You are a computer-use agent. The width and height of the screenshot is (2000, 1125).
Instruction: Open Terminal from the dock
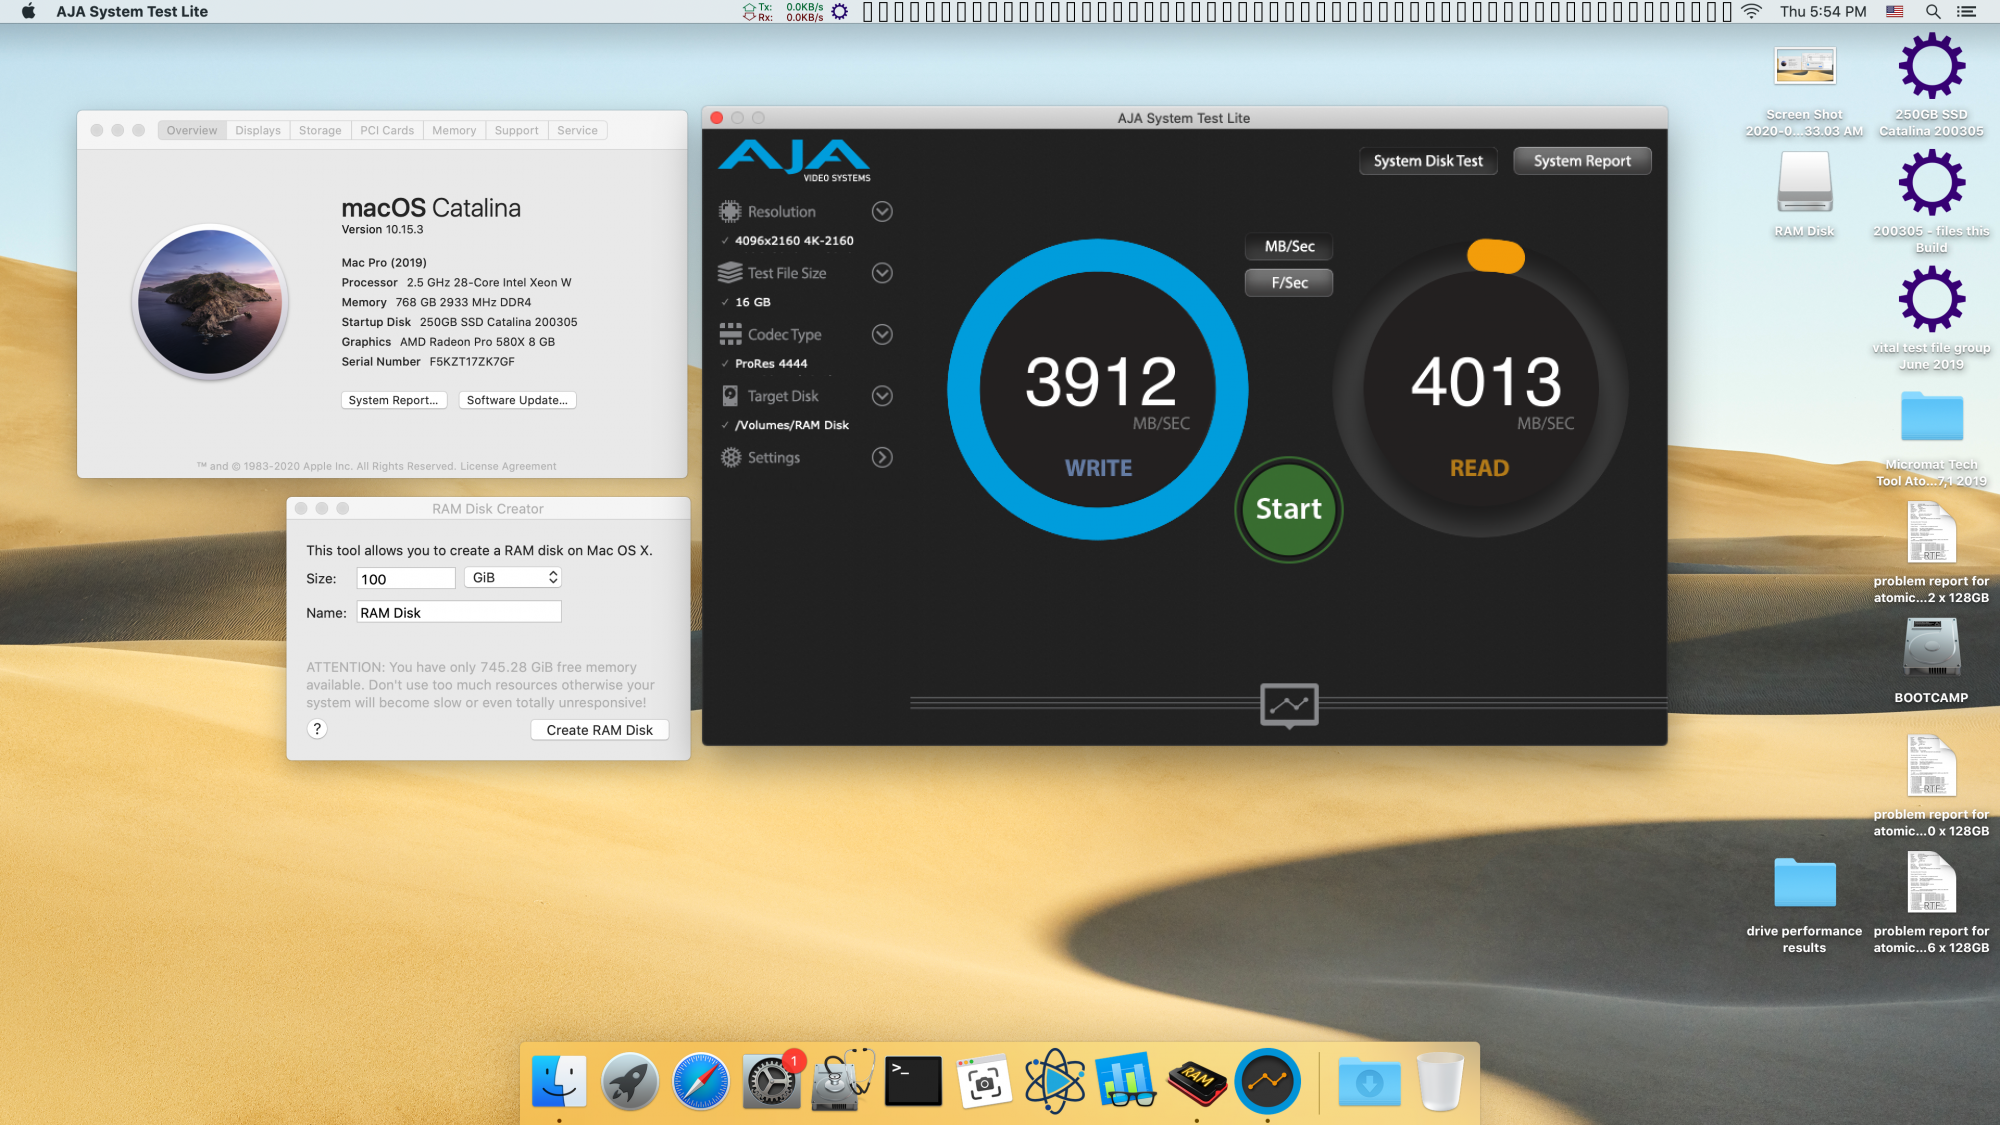[913, 1081]
